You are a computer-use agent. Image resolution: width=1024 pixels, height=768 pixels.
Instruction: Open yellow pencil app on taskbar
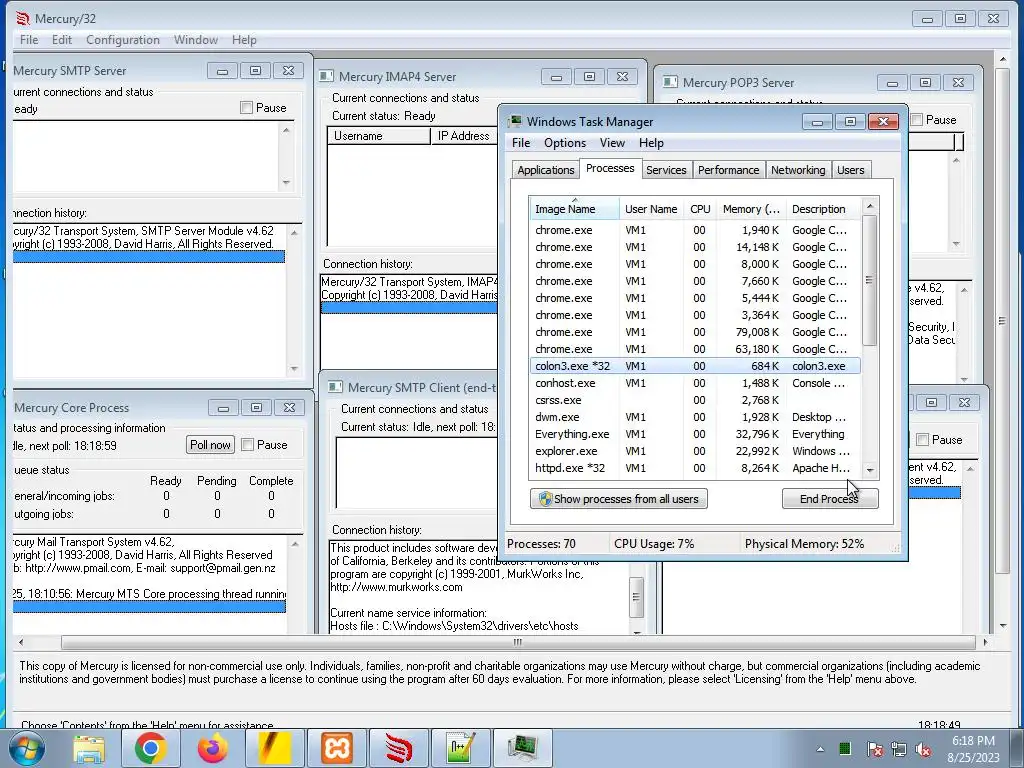pyautogui.click(x=275, y=748)
